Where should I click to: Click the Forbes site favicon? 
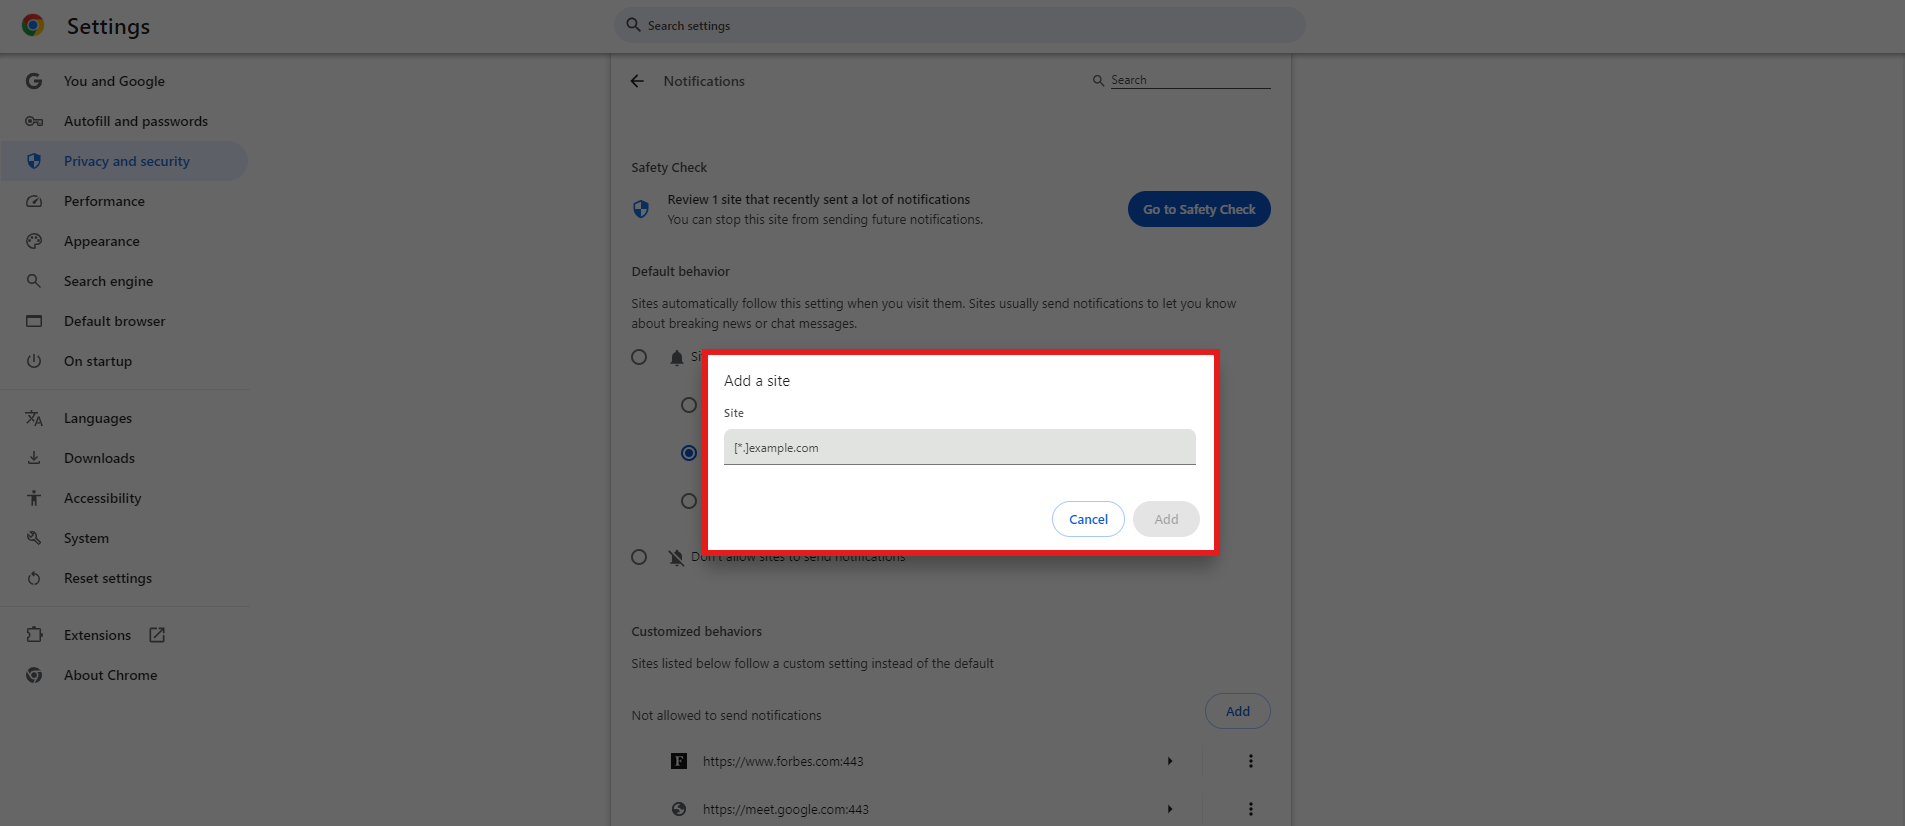(679, 761)
